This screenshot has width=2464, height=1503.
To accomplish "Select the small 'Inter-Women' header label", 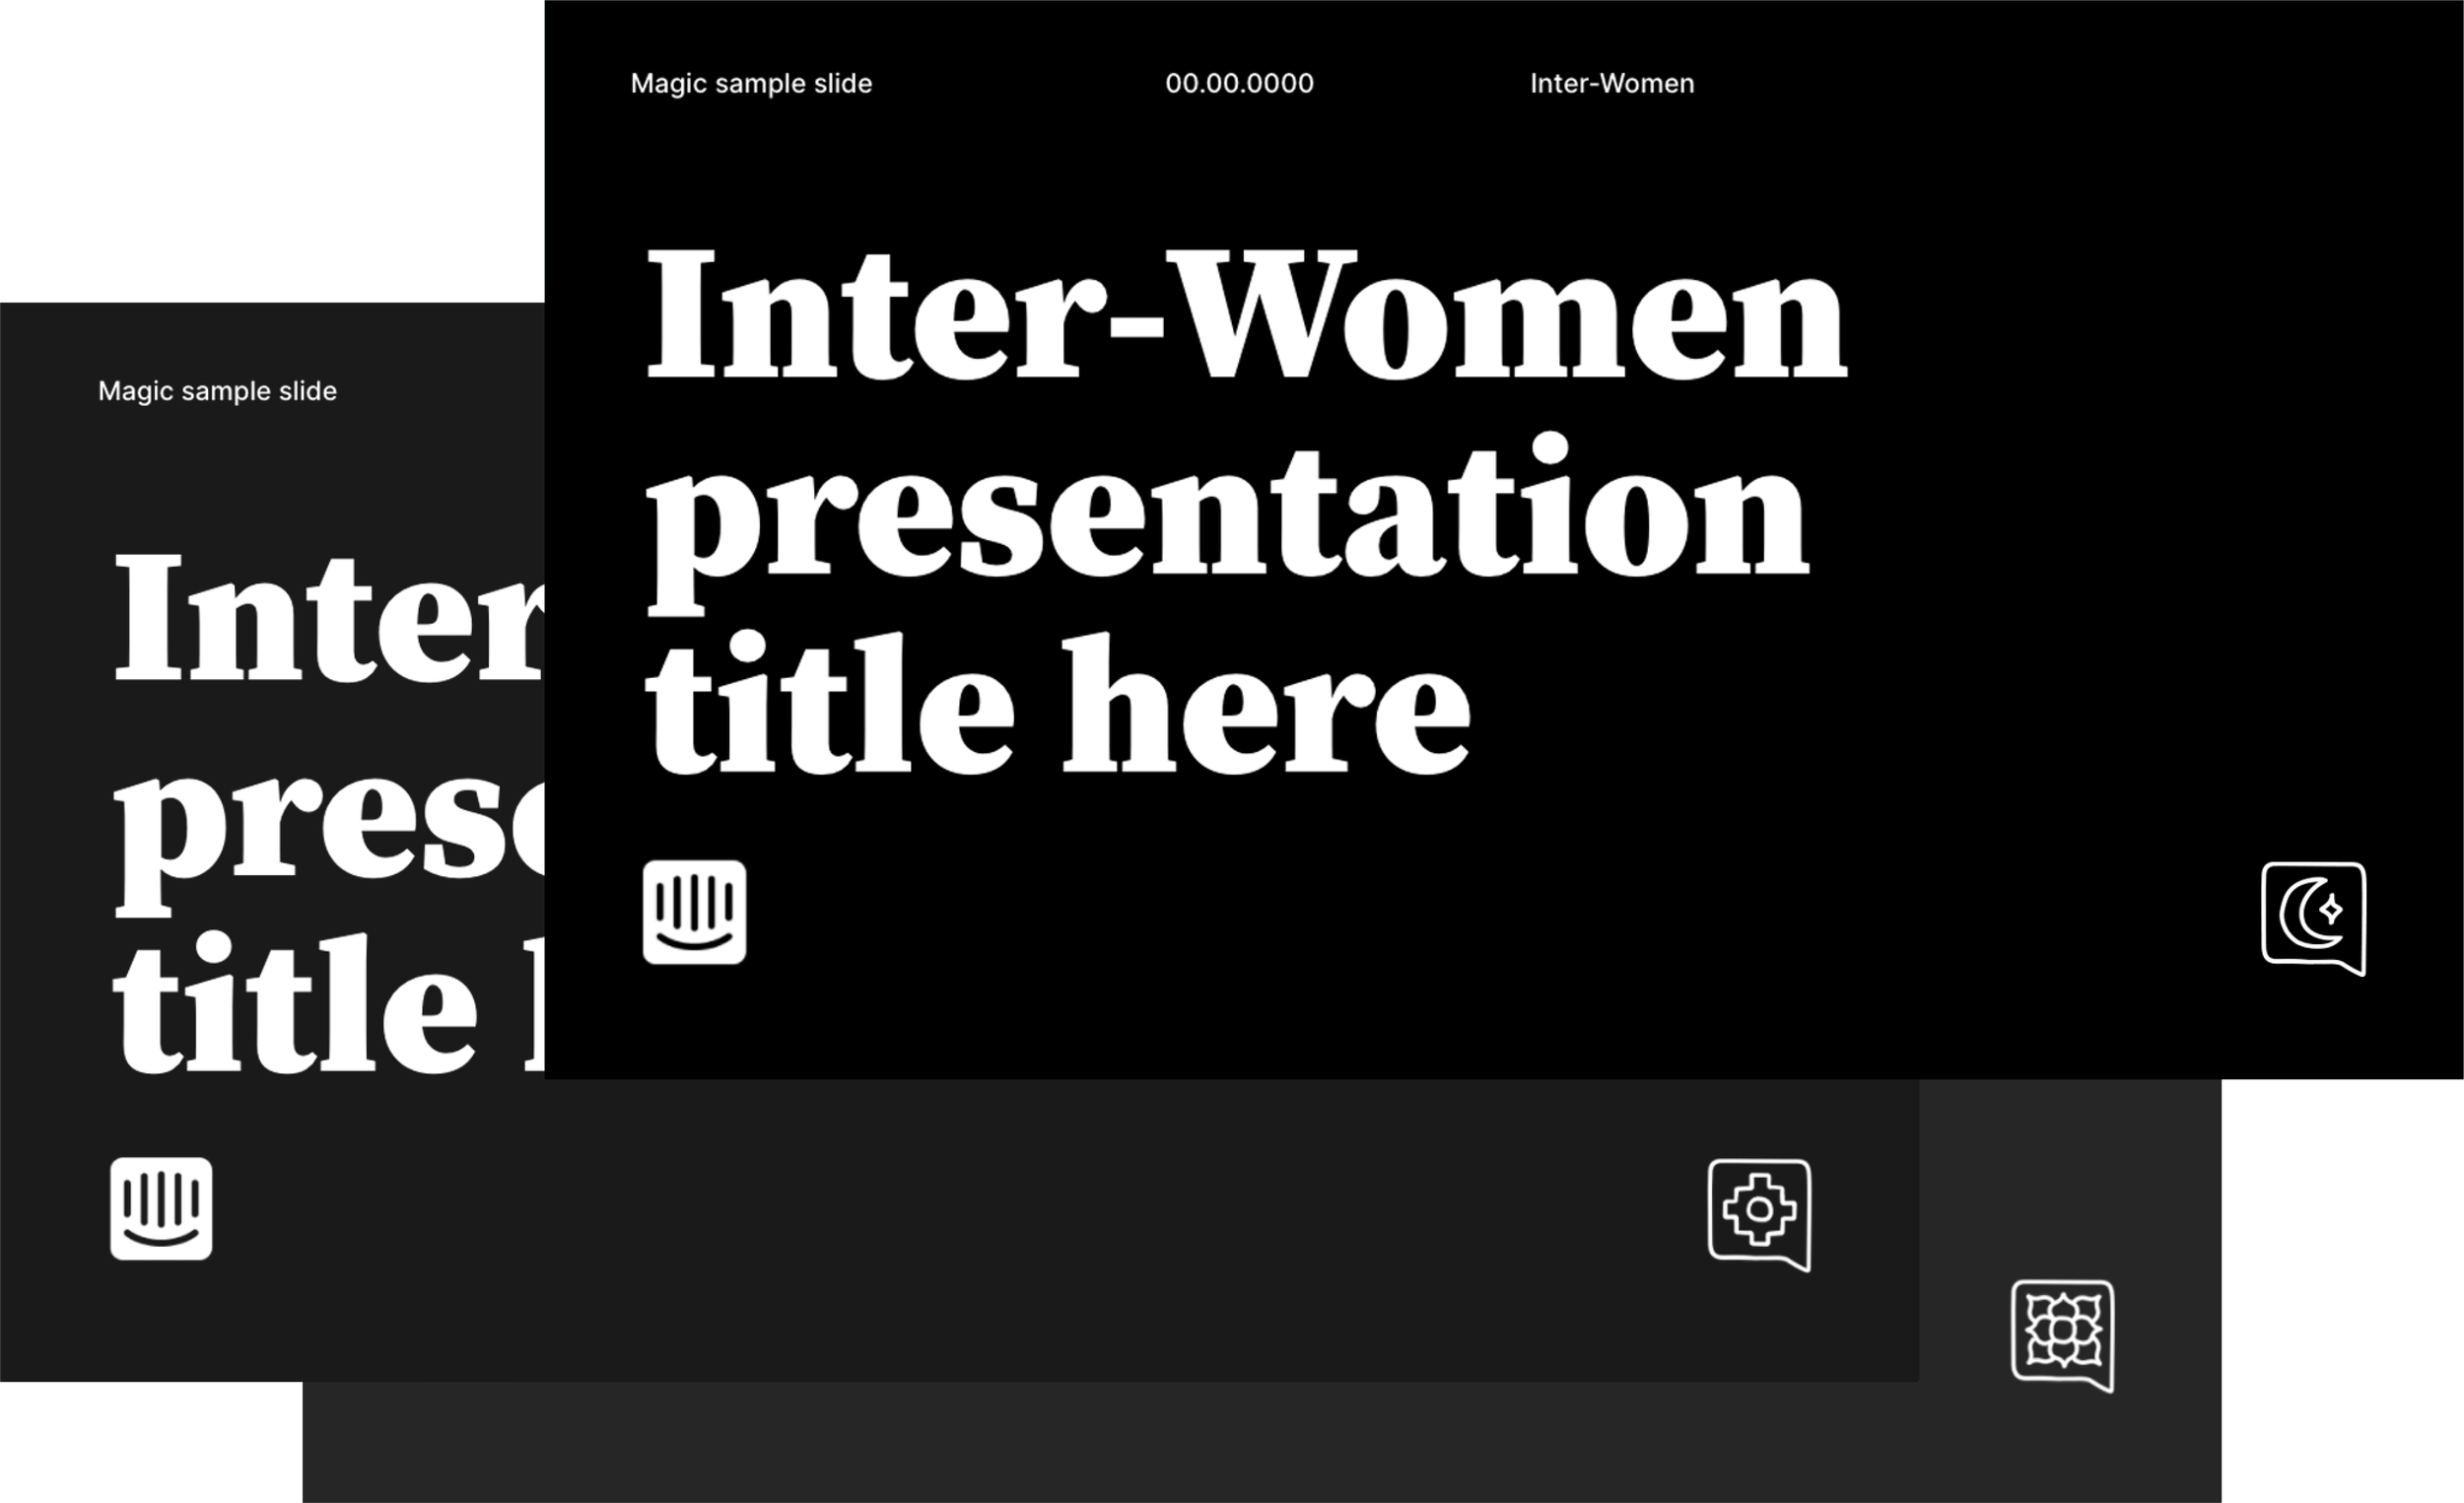I will (1612, 84).
